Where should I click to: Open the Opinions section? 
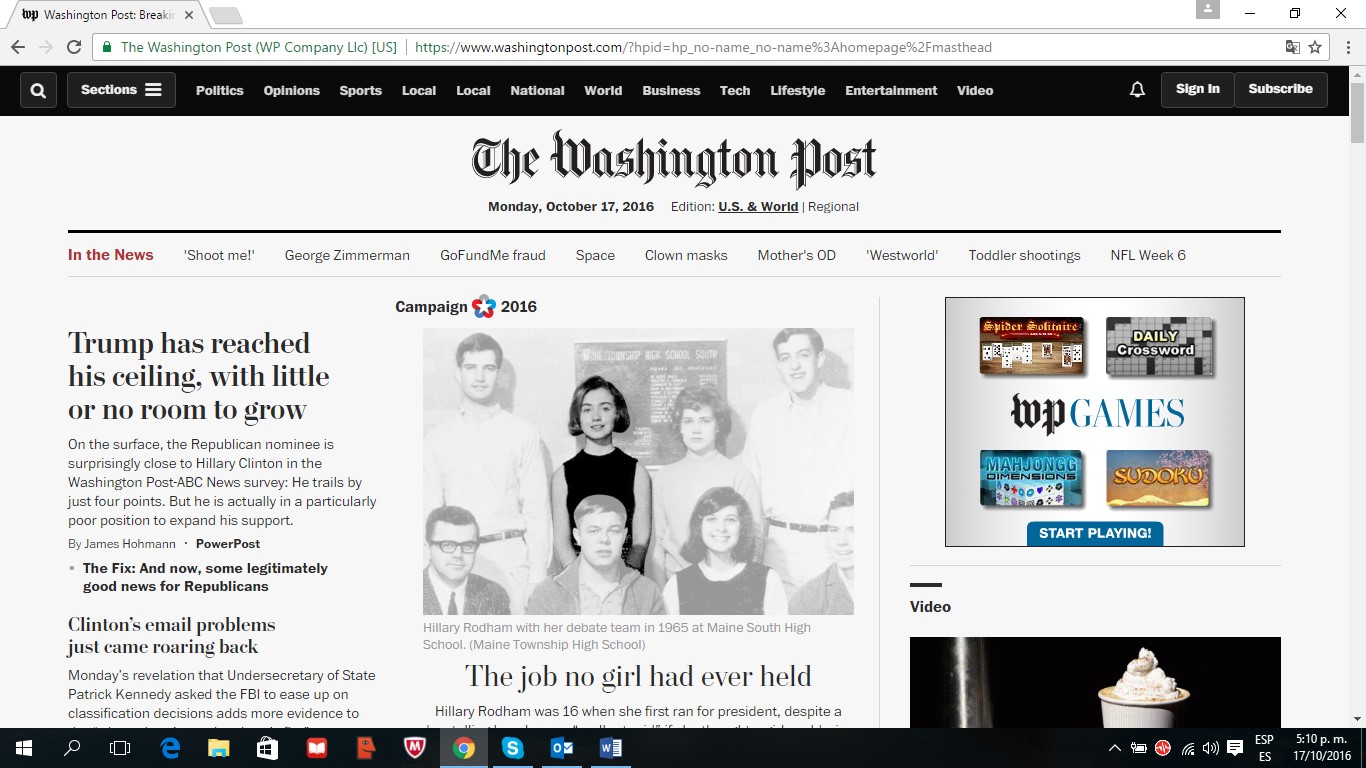(292, 90)
